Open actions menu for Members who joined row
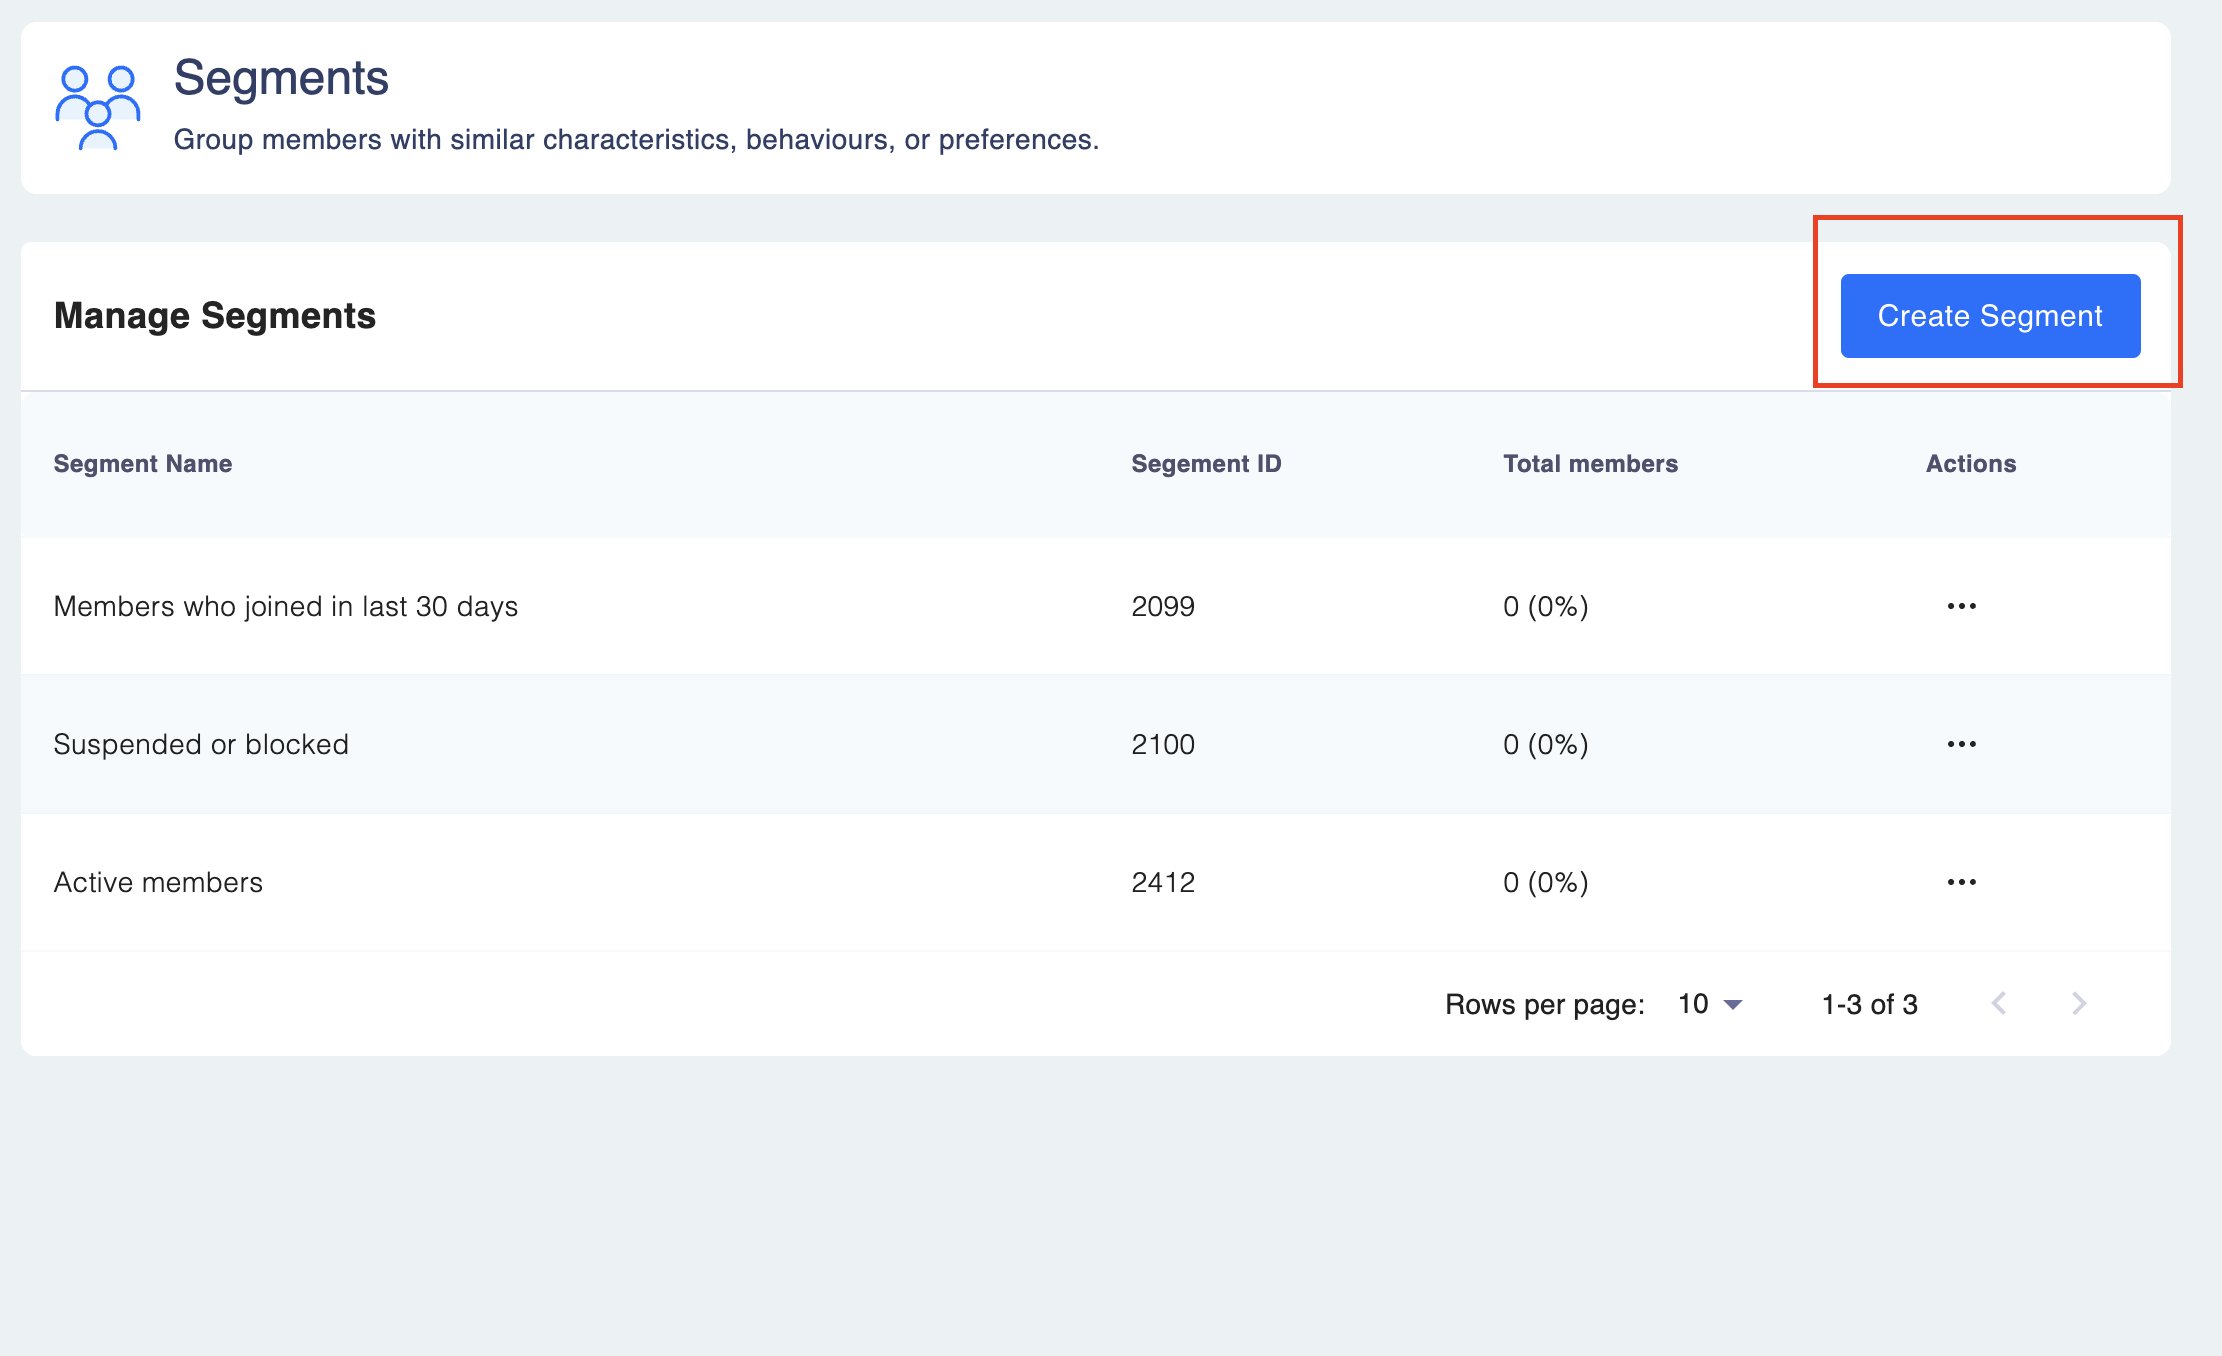 1961,606
